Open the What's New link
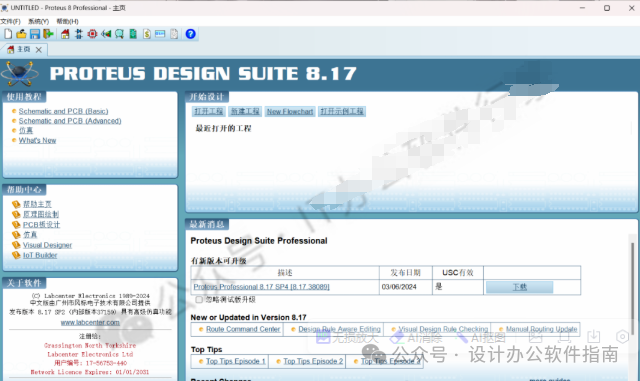The image size is (640, 381). click(x=37, y=140)
